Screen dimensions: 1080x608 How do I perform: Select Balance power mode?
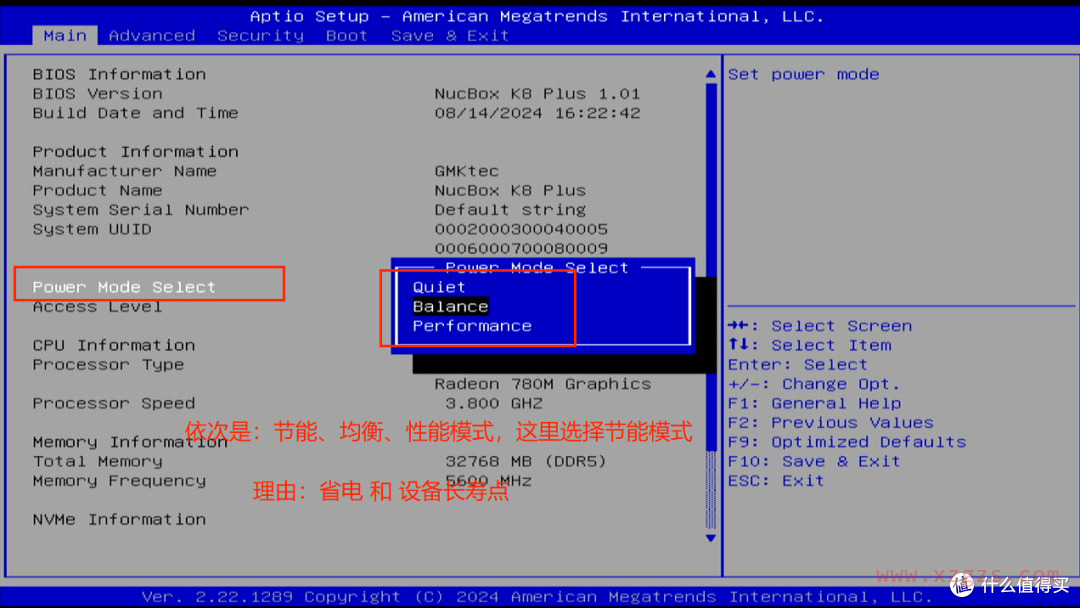(450, 306)
